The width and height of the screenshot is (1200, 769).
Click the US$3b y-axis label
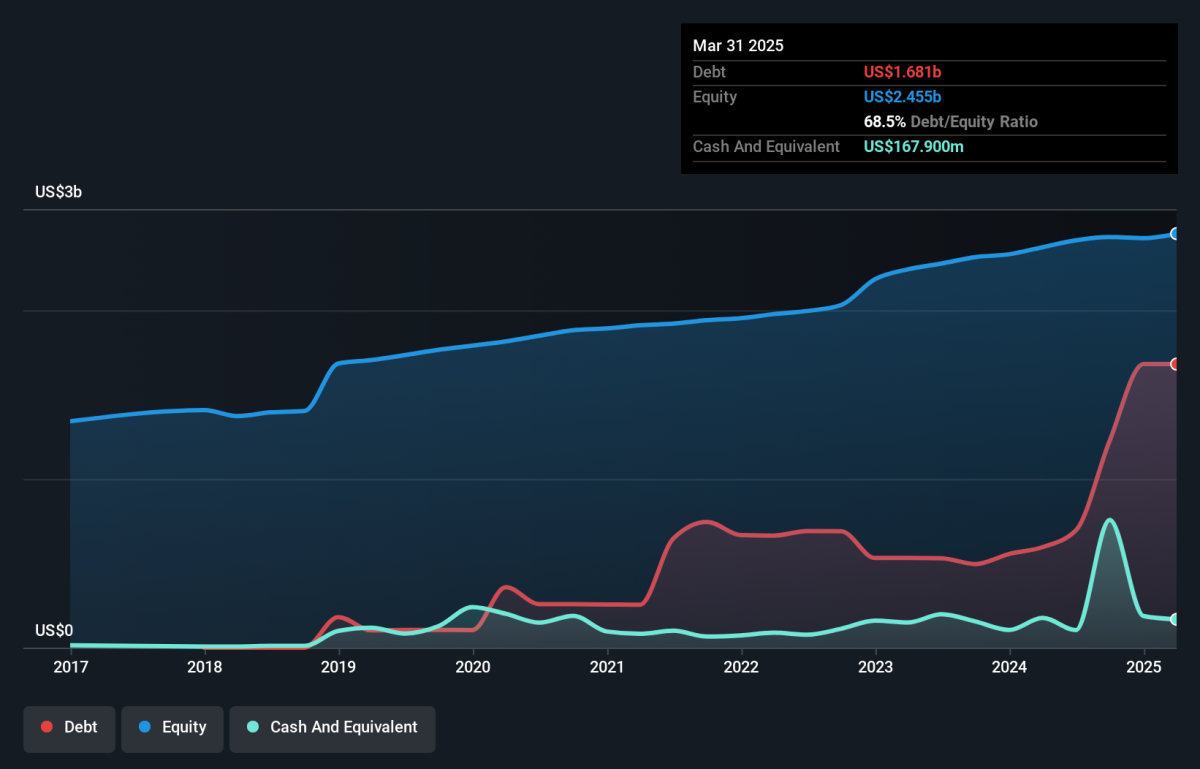pyautogui.click(x=58, y=192)
